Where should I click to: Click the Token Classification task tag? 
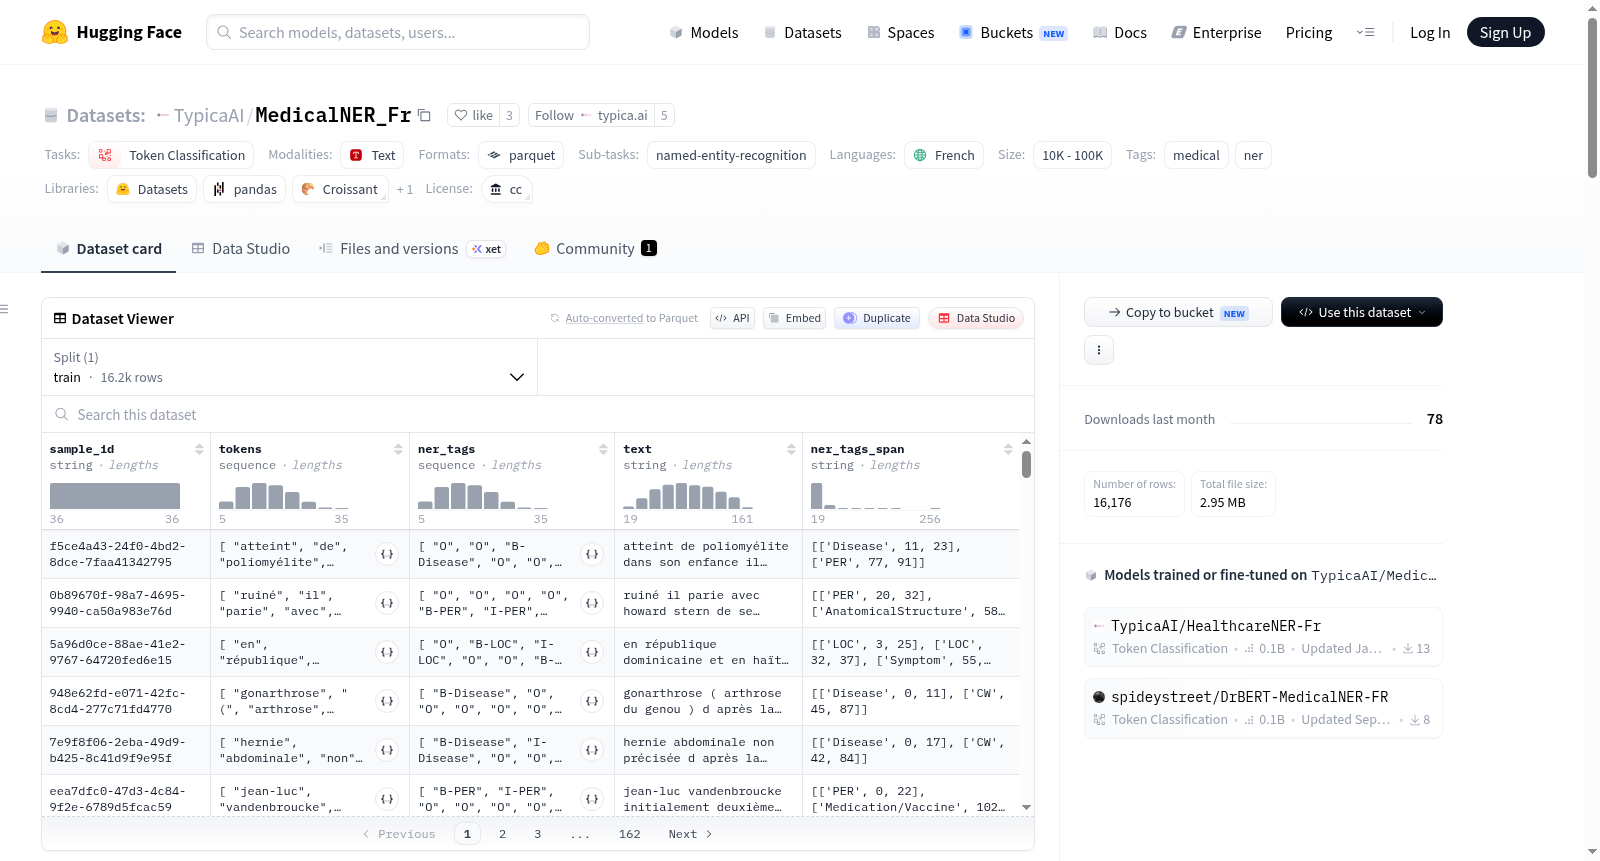171,155
